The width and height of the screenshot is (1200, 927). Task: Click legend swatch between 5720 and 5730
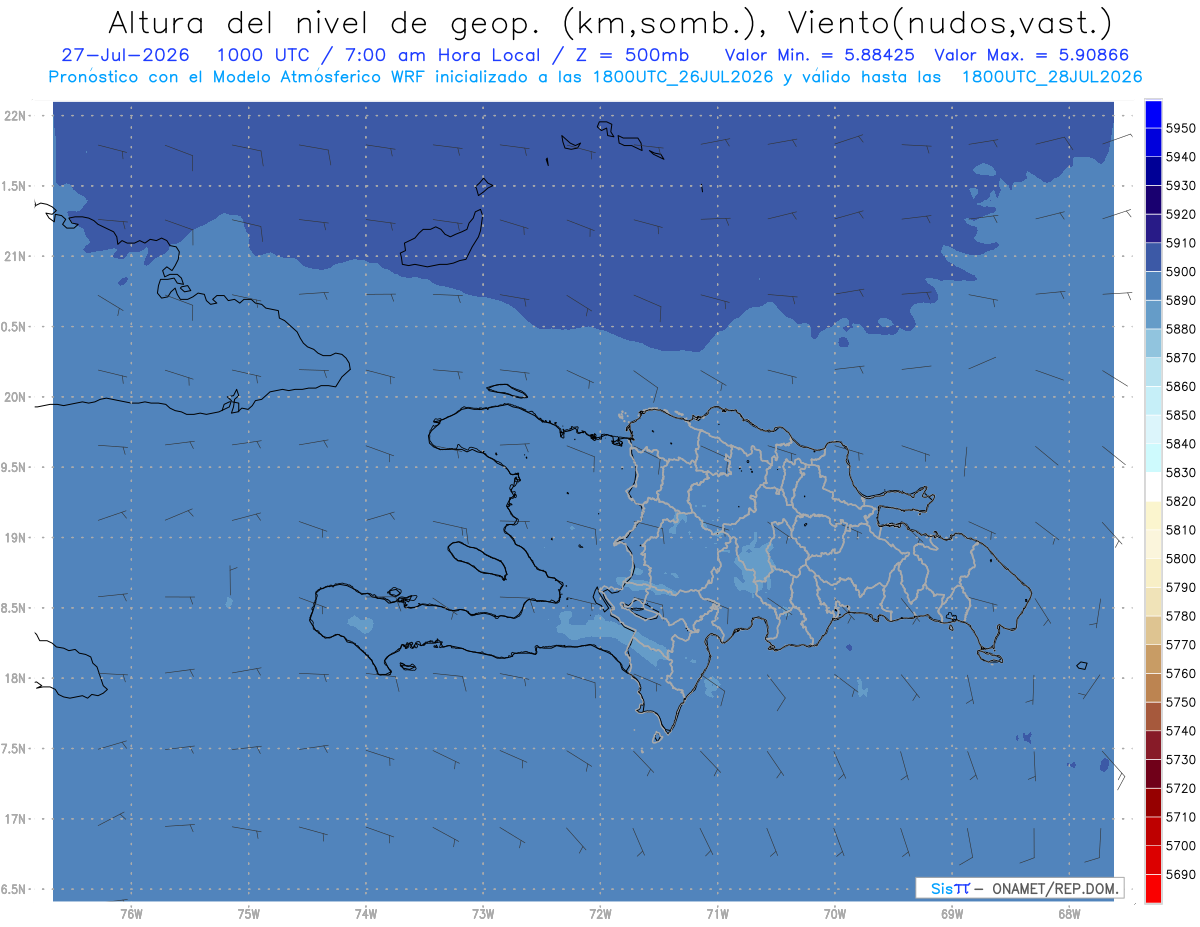tap(1152, 773)
